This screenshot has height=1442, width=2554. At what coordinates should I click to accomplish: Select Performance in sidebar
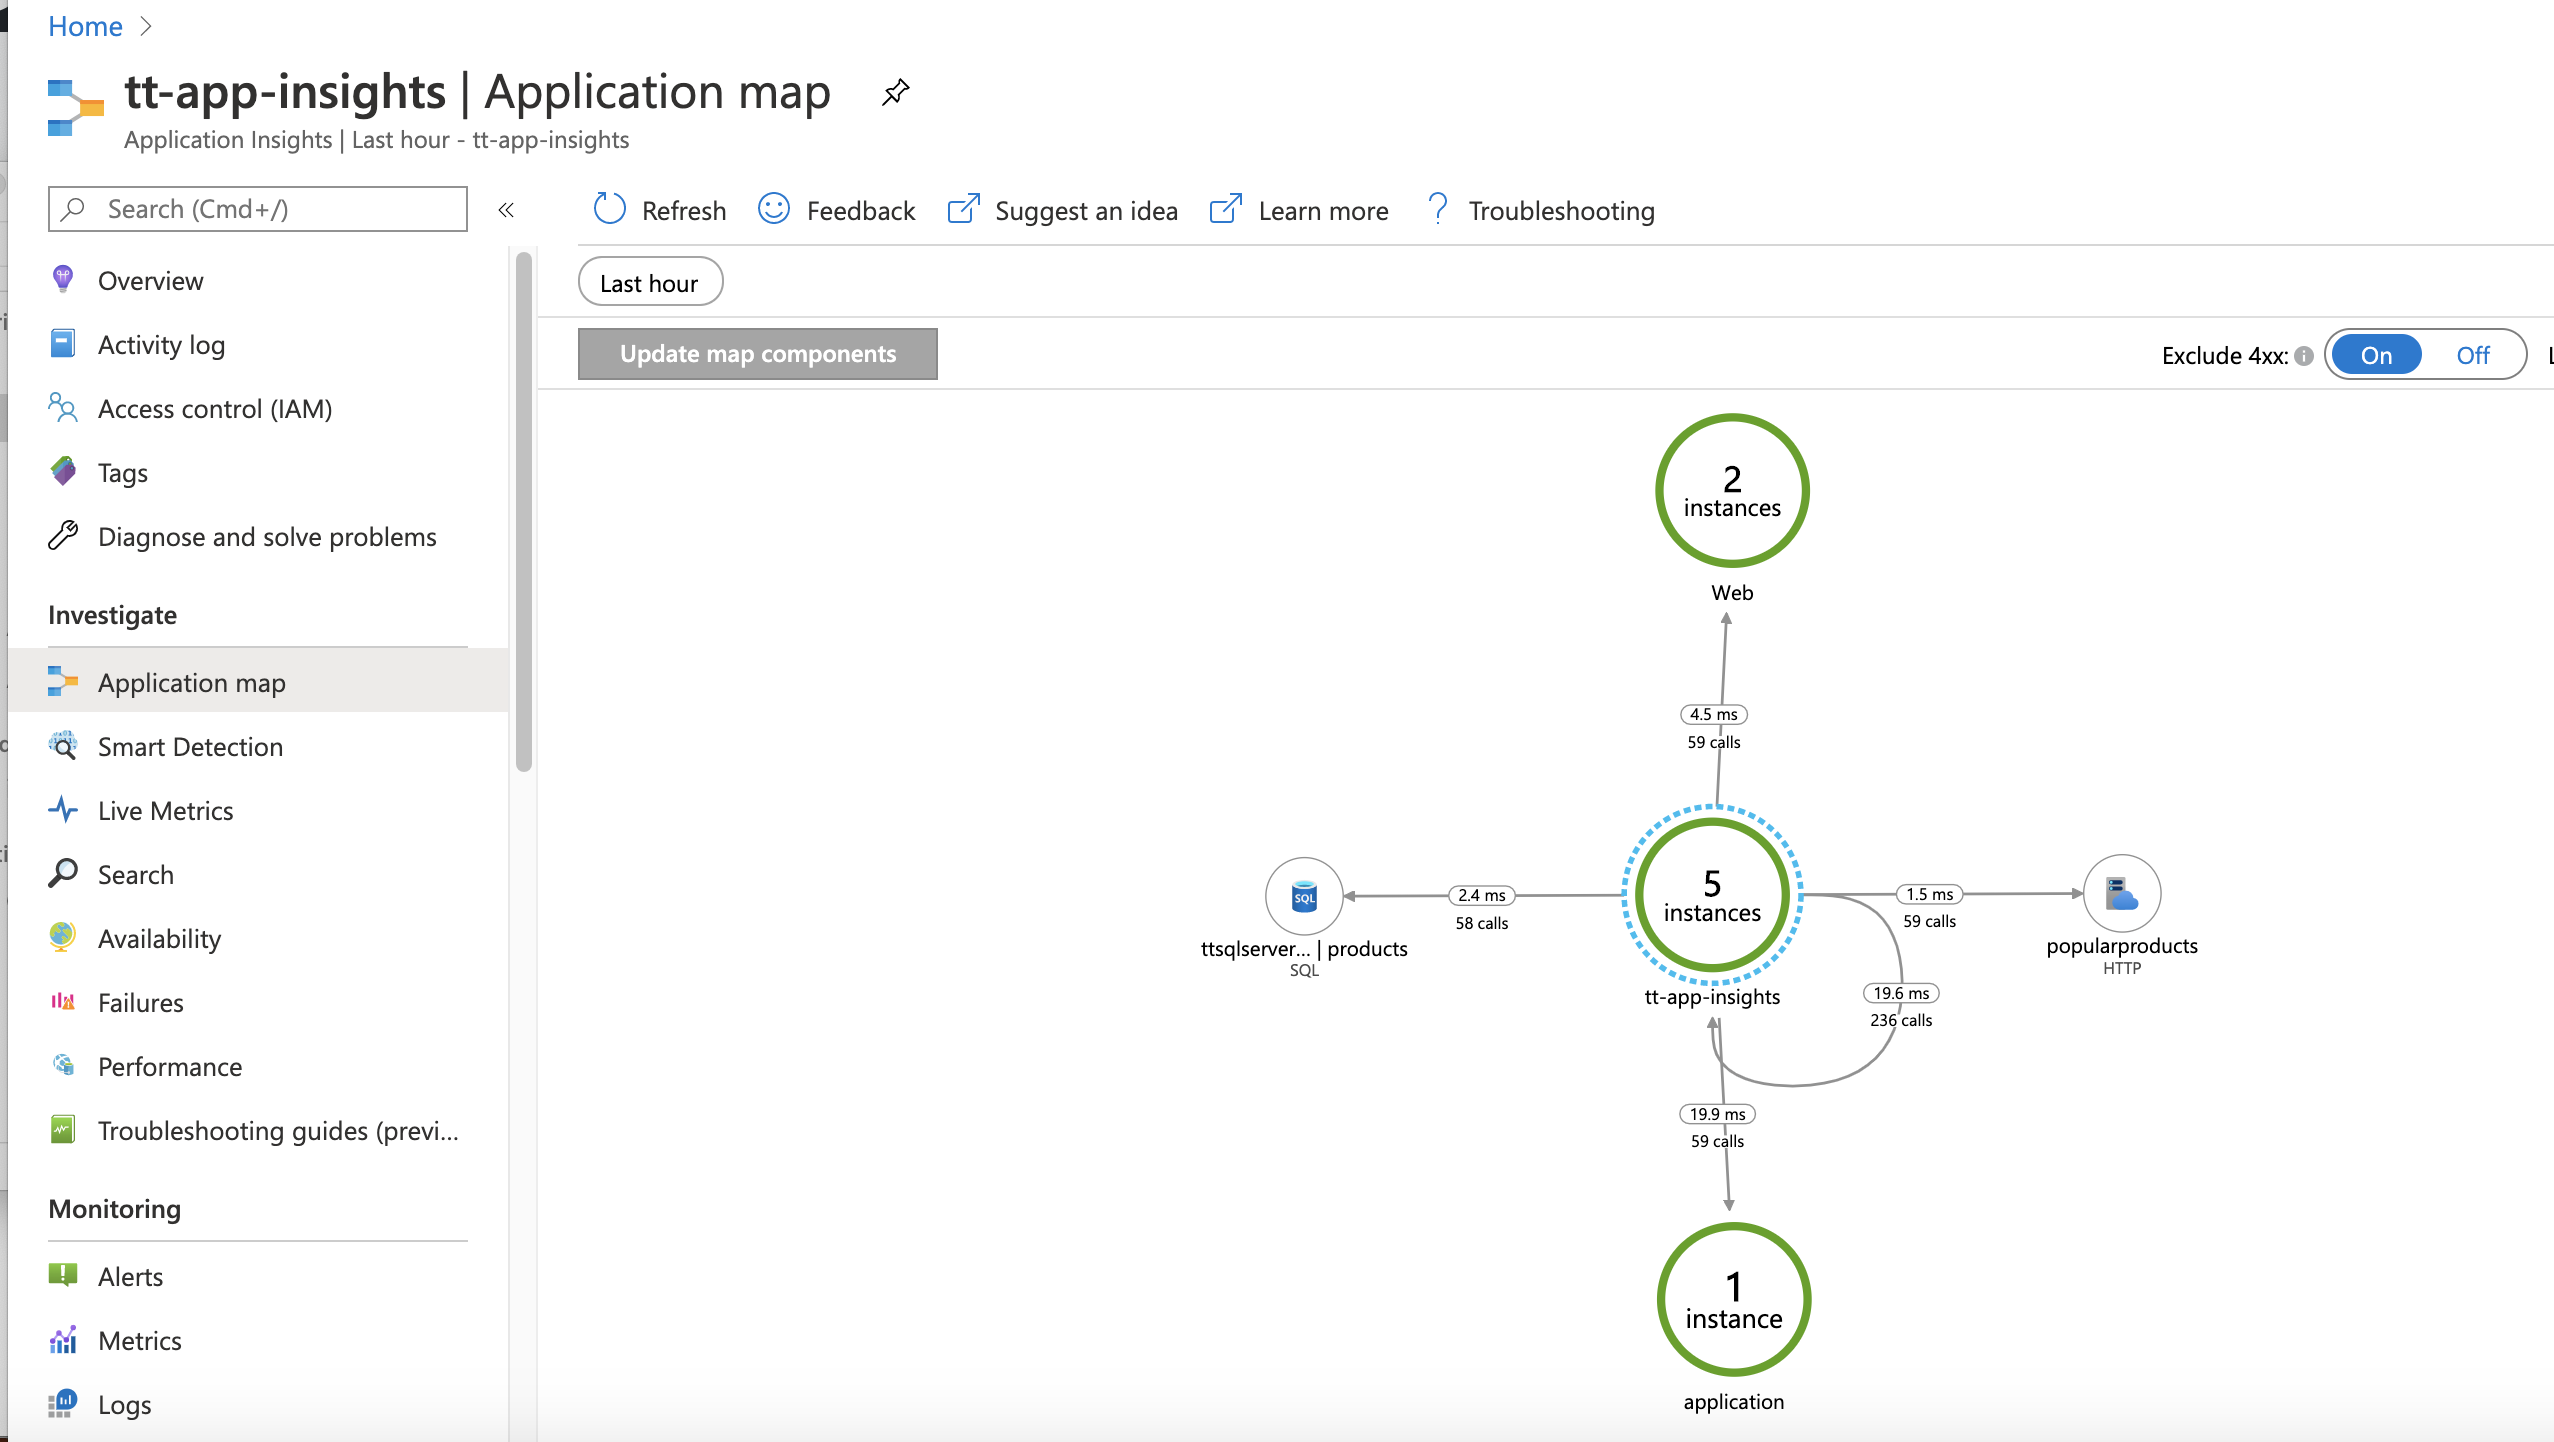click(172, 1067)
